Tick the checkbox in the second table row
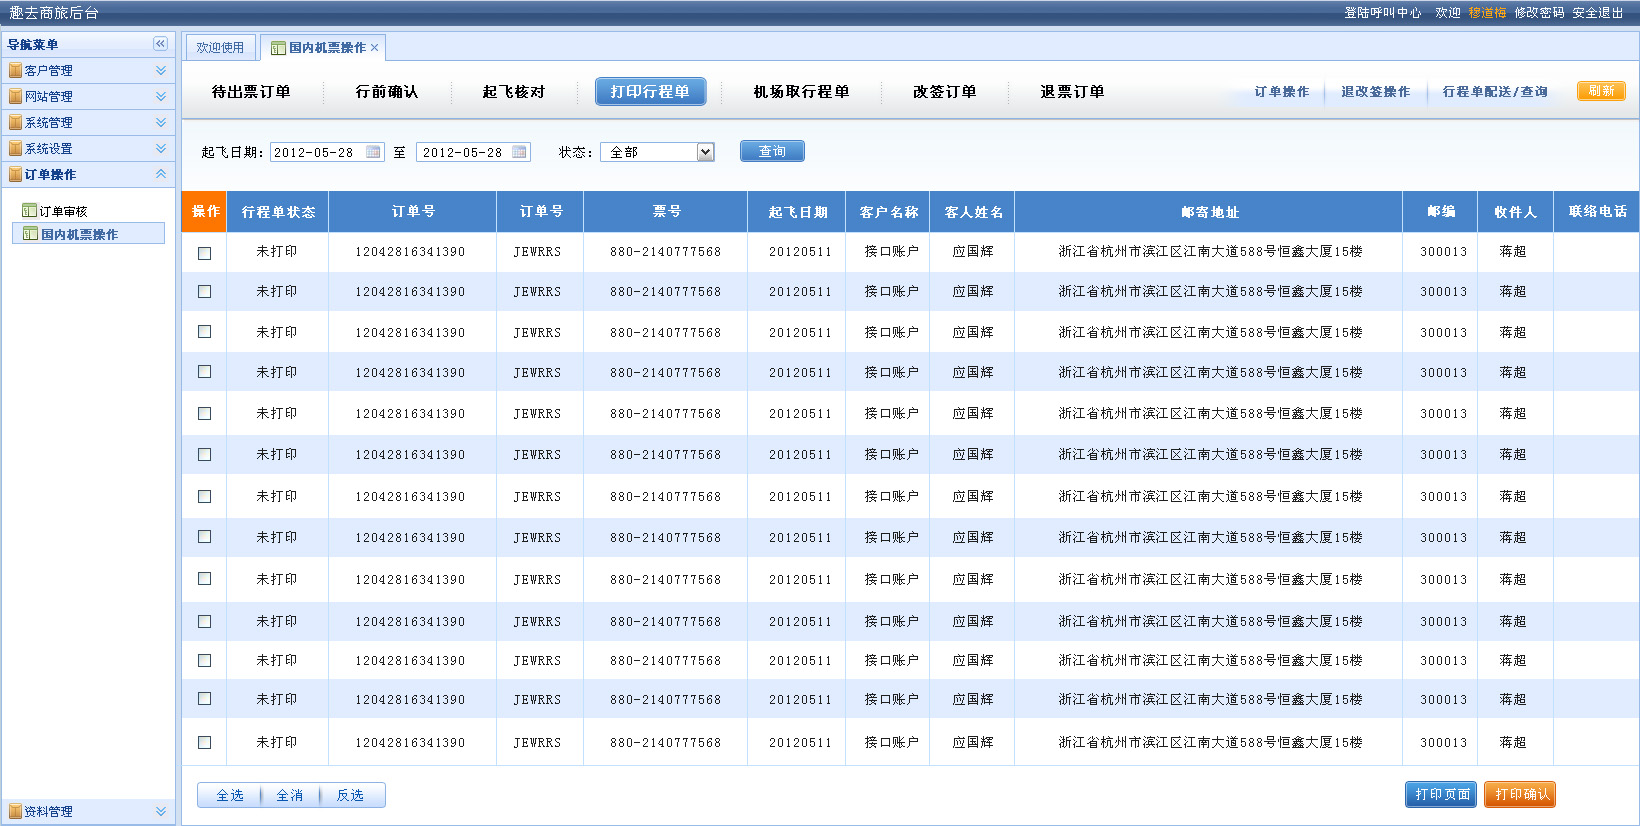The height and width of the screenshot is (826, 1640). tap(205, 292)
